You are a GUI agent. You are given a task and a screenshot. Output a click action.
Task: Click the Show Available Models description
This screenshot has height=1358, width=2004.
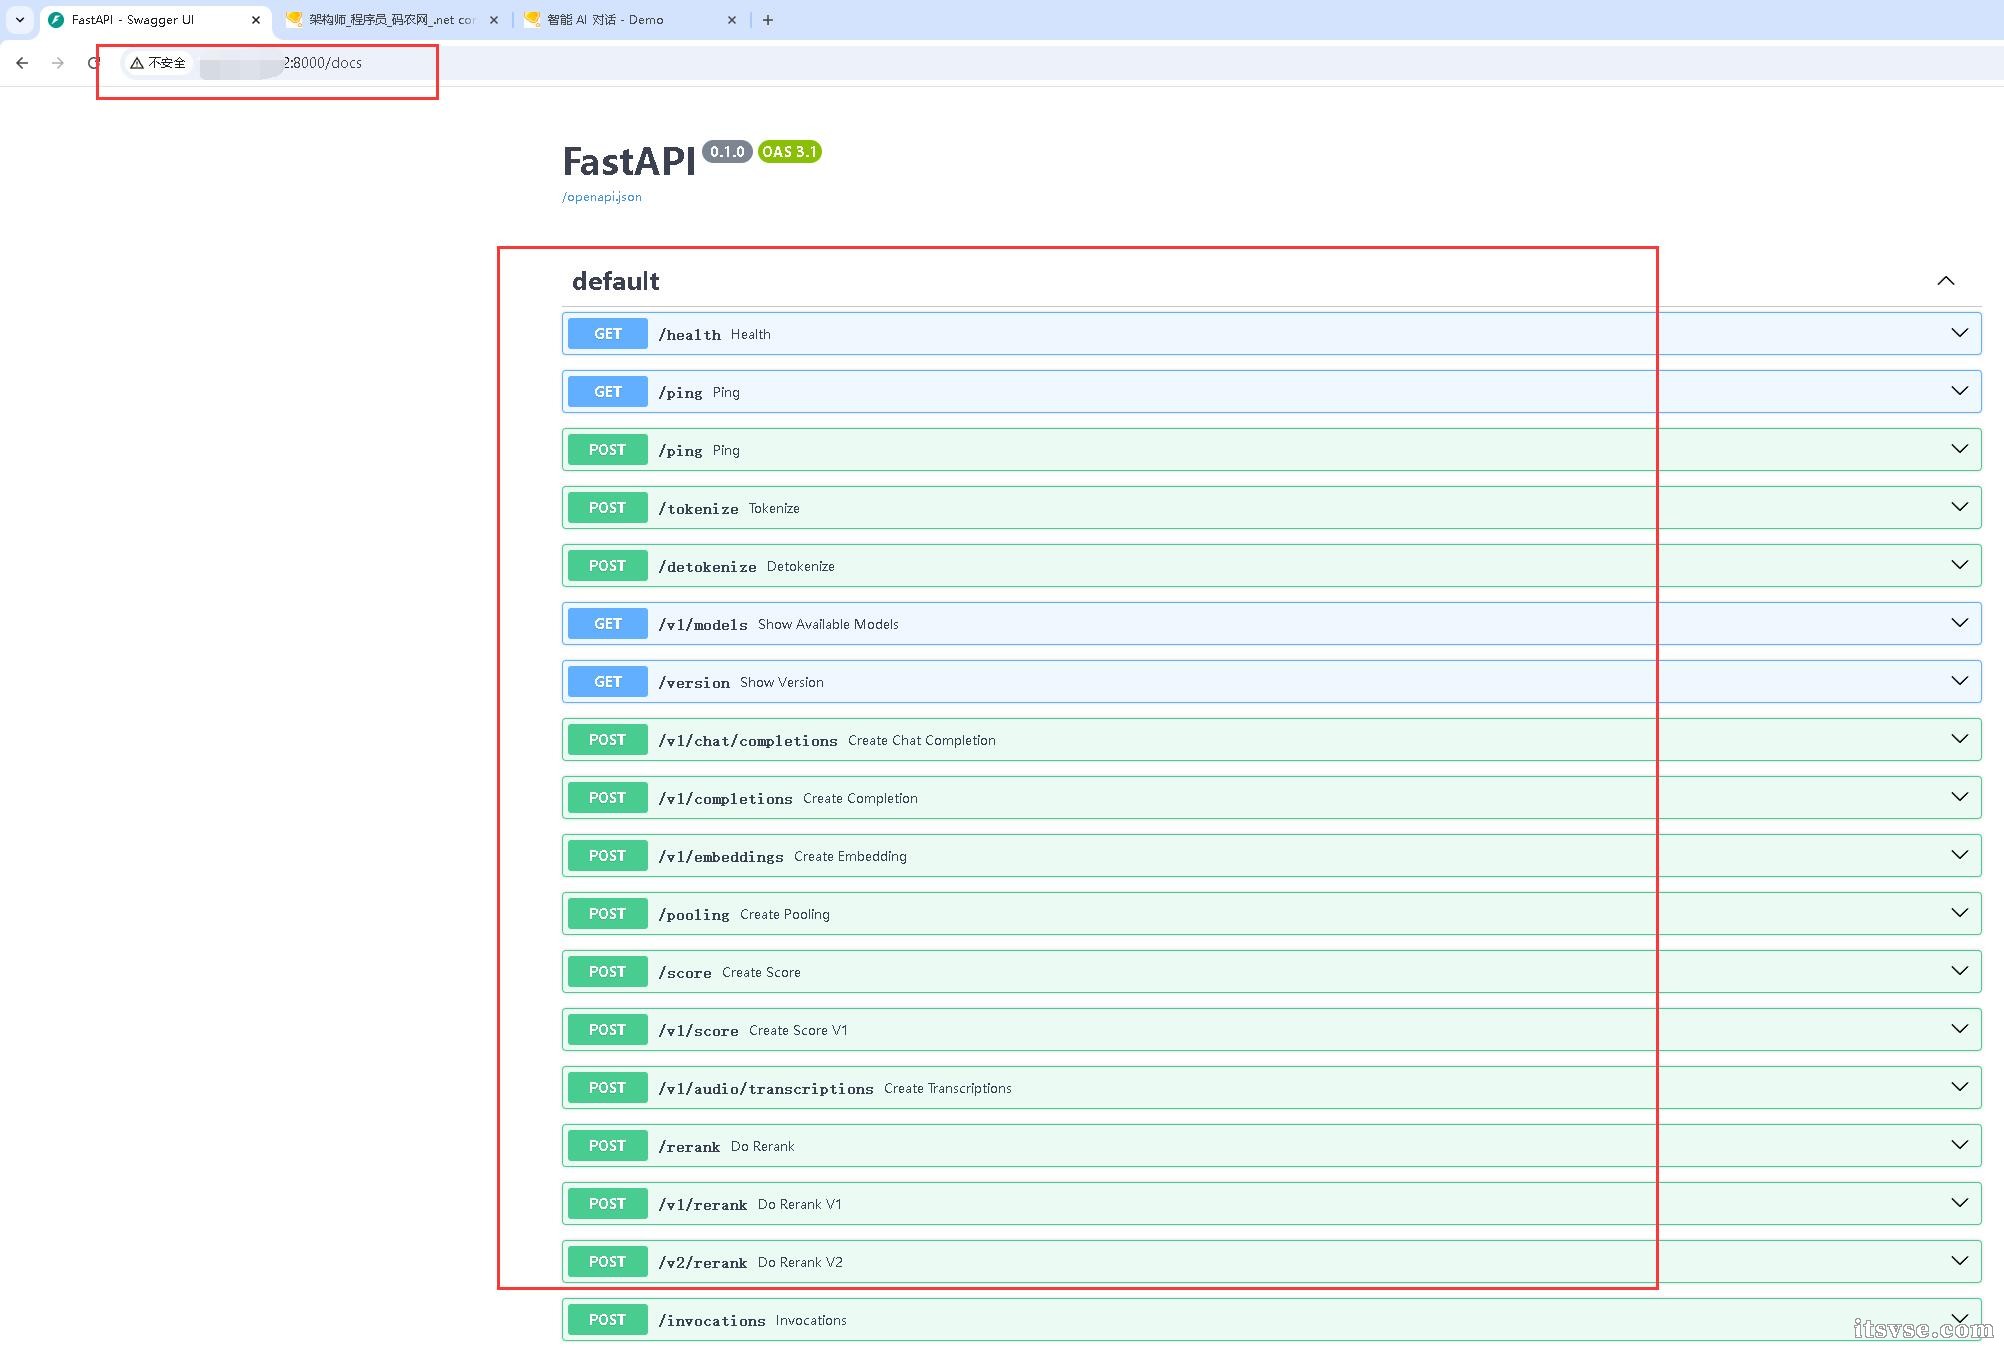click(x=828, y=624)
